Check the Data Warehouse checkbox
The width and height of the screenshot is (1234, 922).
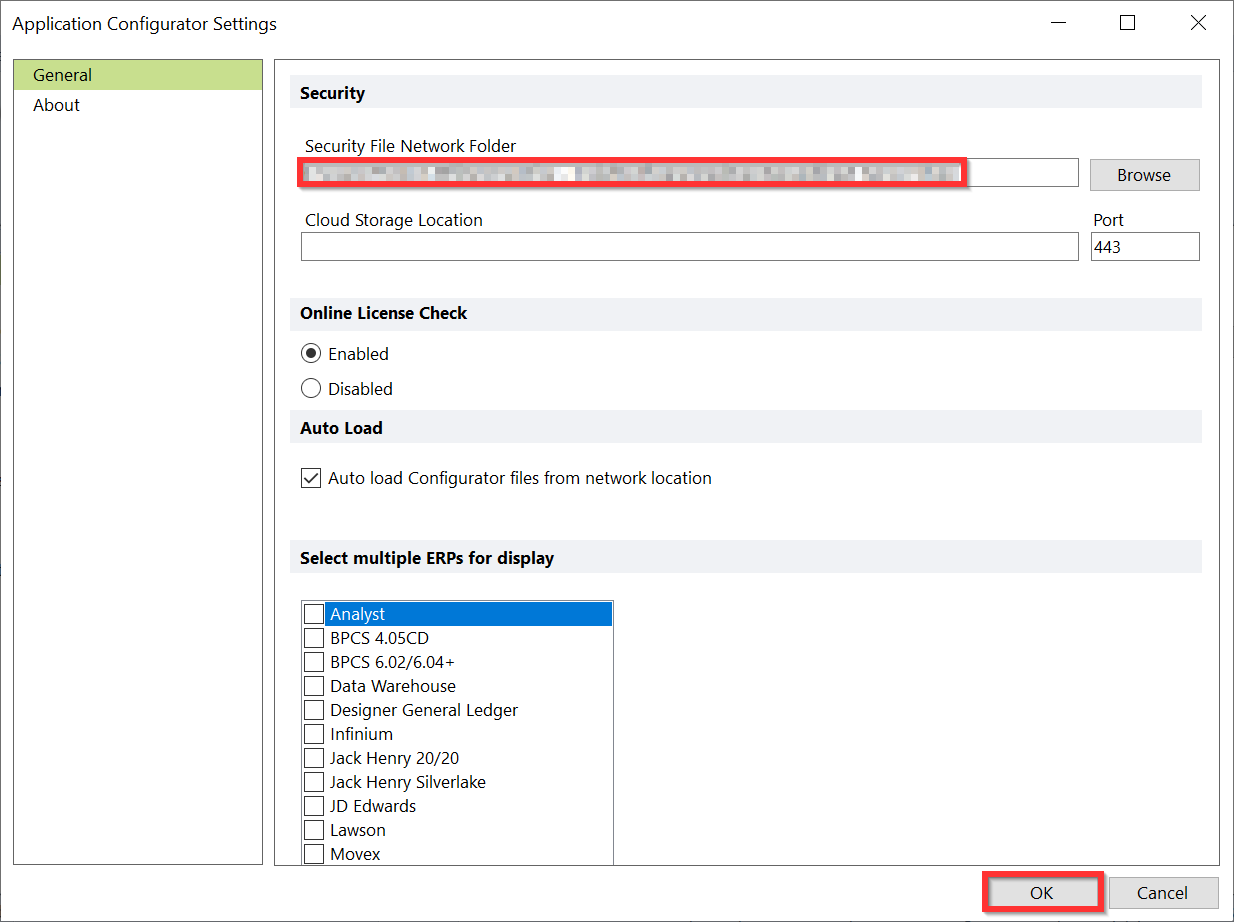(x=314, y=686)
